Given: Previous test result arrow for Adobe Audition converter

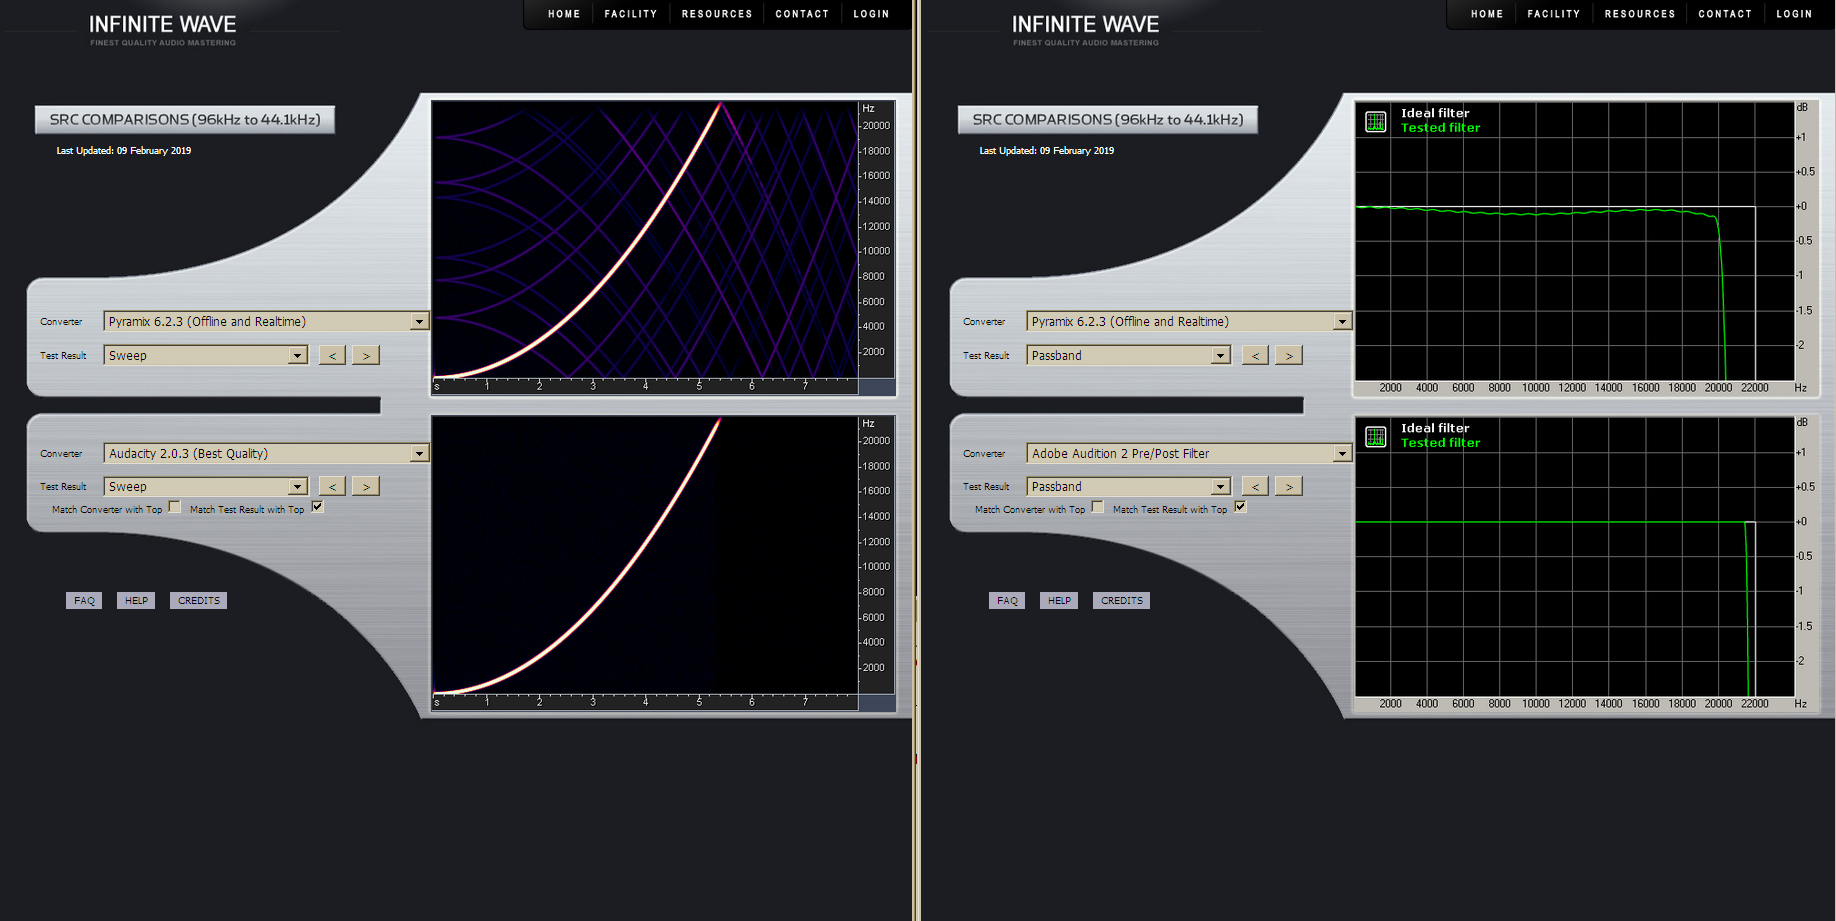Looking at the screenshot, I should pos(1255,486).
